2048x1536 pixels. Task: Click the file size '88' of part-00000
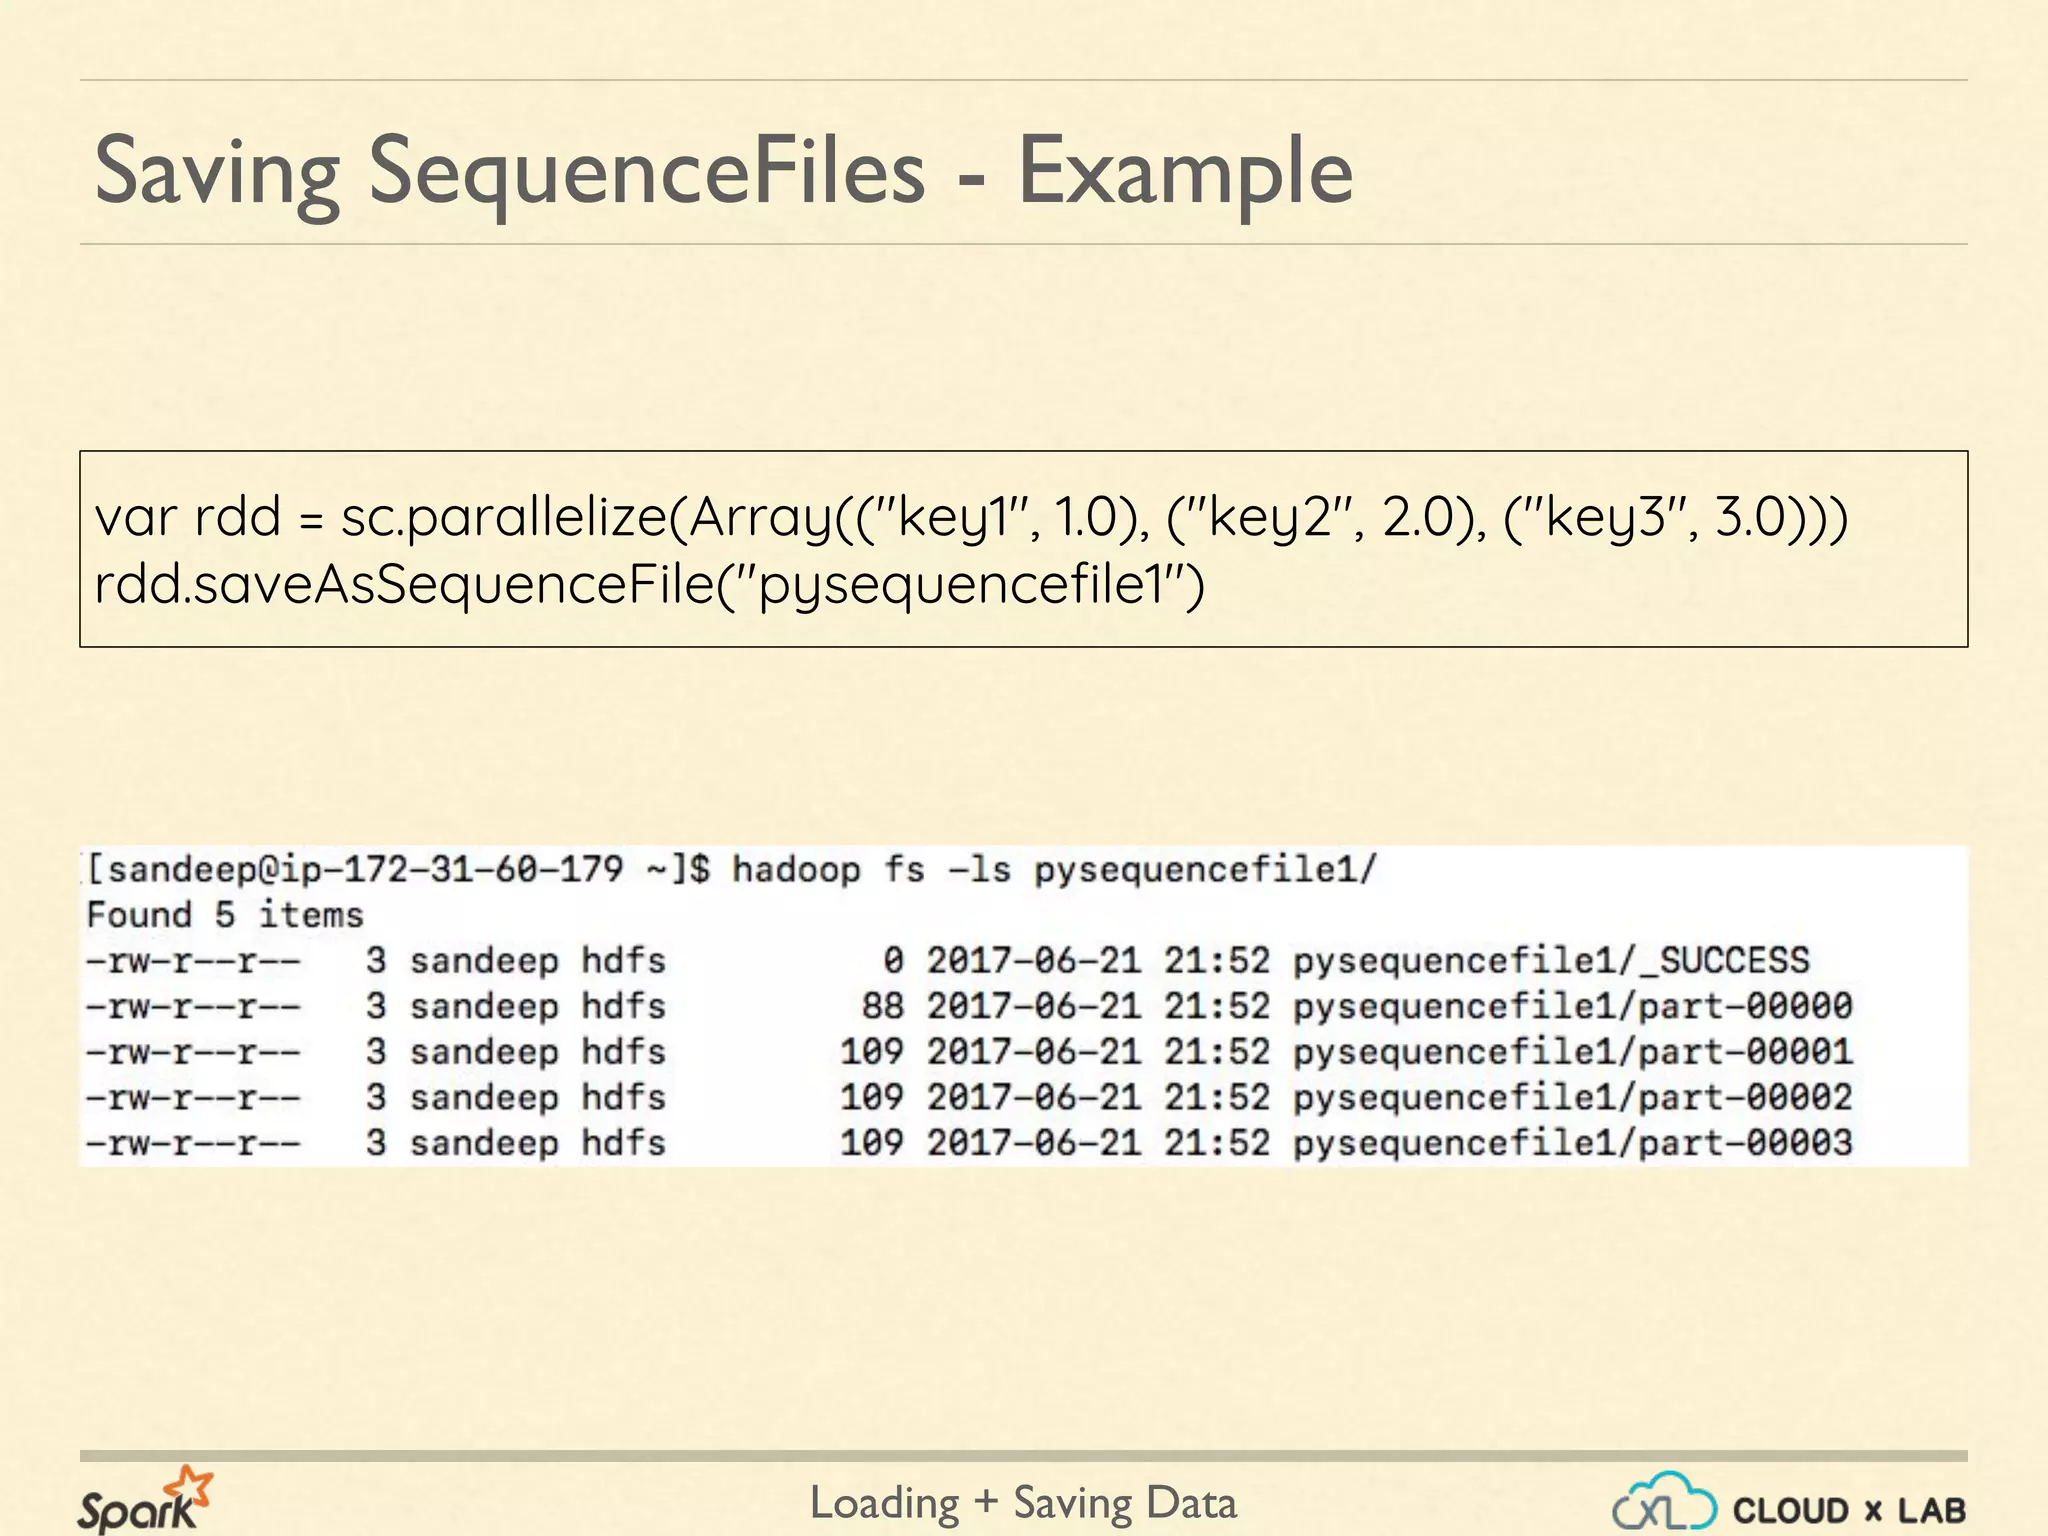point(883,1006)
